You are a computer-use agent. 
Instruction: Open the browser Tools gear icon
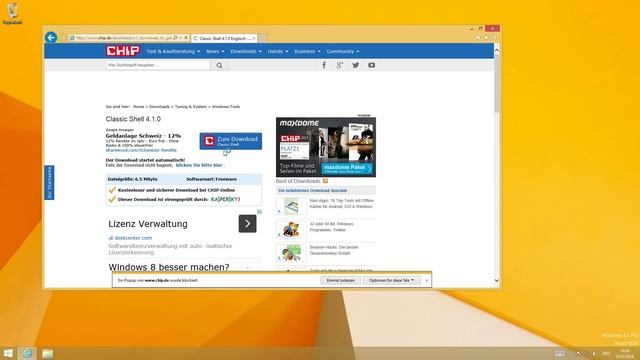pos(493,38)
